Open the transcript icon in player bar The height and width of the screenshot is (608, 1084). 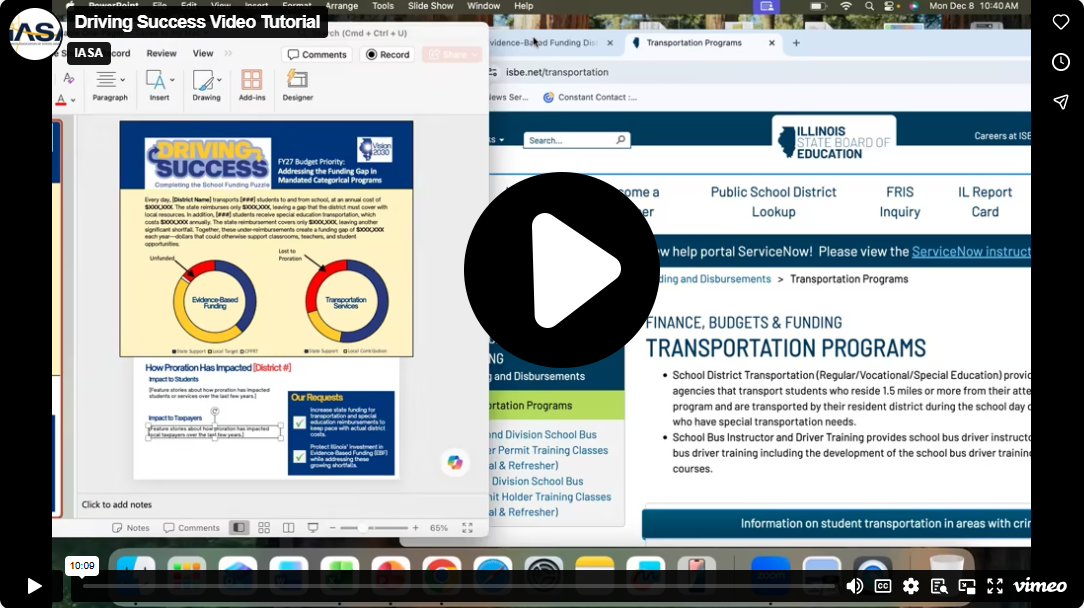tap(939, 586)
